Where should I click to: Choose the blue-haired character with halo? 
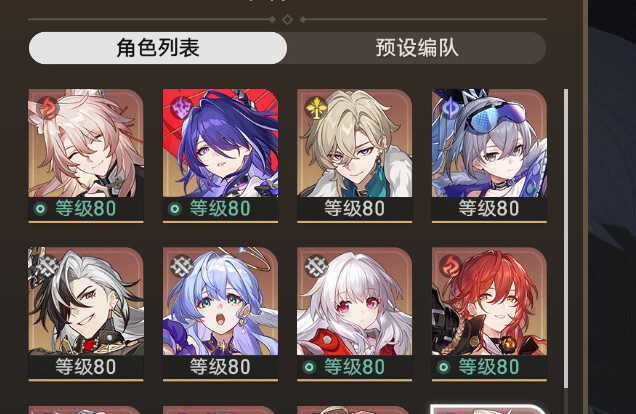click(220, 314)
